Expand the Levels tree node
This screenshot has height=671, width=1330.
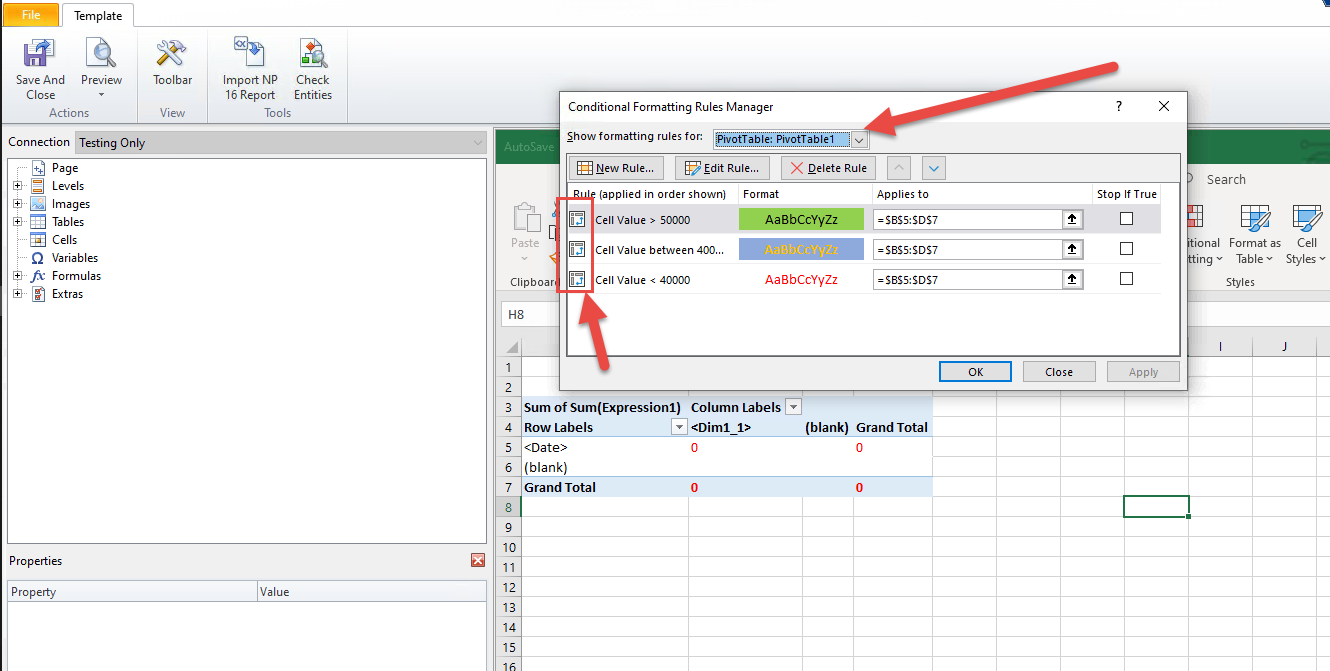point(17,186)
